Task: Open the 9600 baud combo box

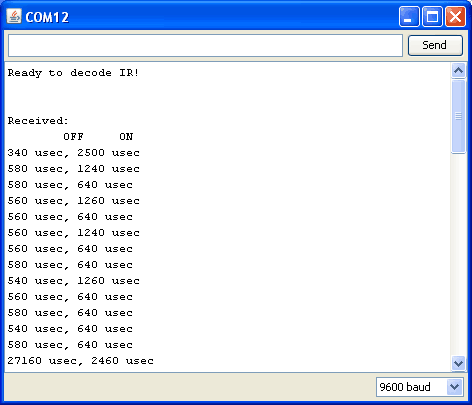Action: 420,387
